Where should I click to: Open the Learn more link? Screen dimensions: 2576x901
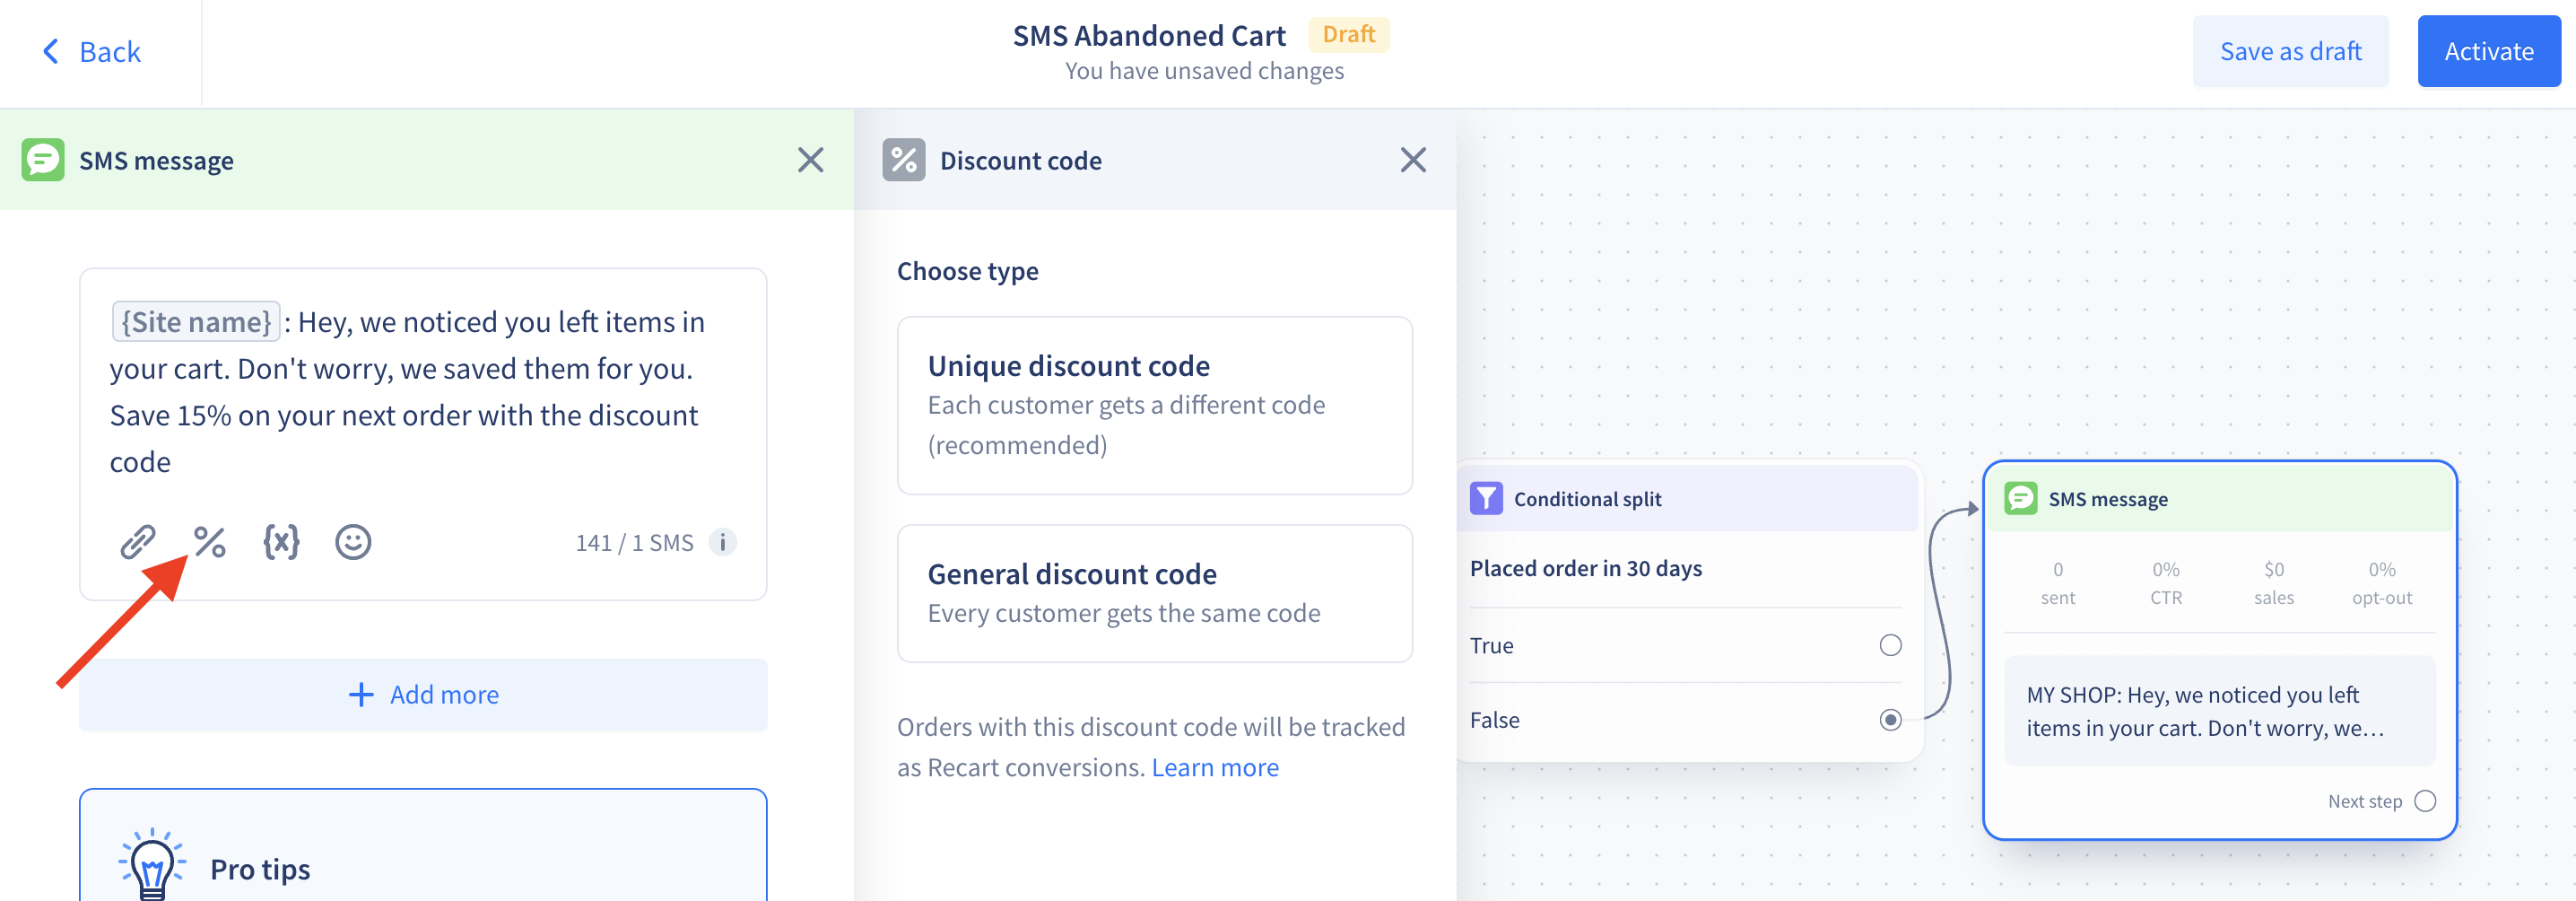(1214, 767)
